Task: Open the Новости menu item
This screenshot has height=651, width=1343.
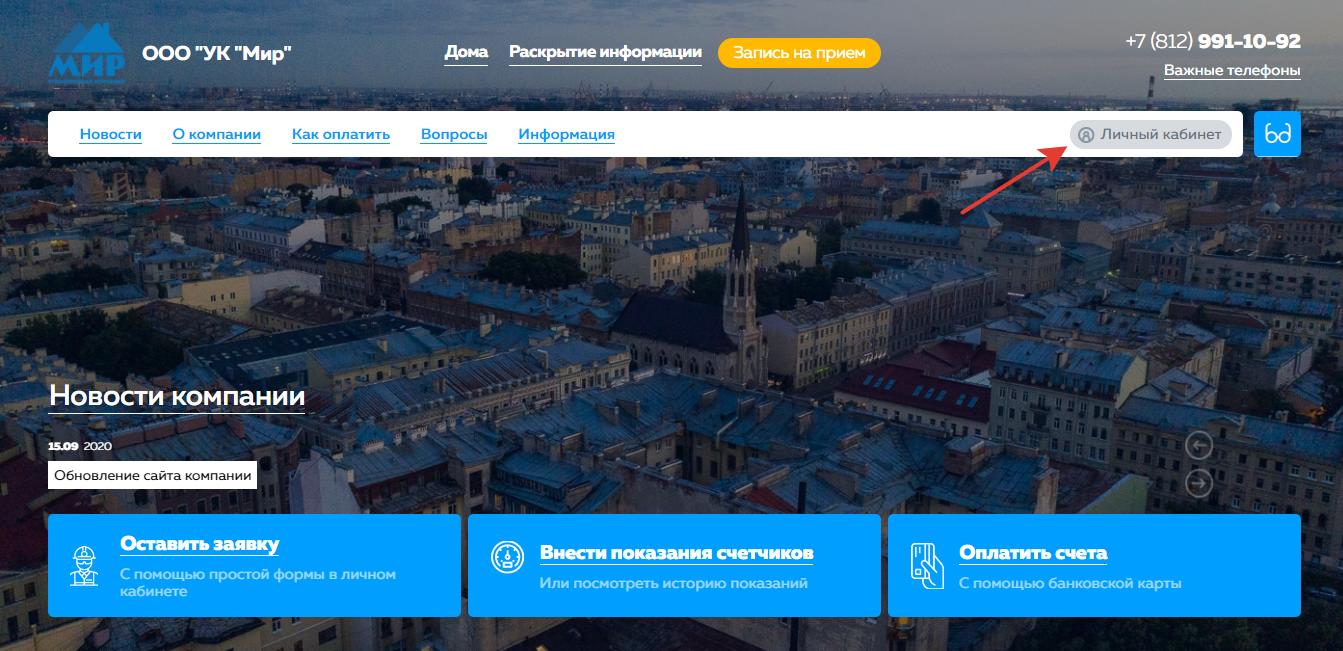Action: coord(111,134)
